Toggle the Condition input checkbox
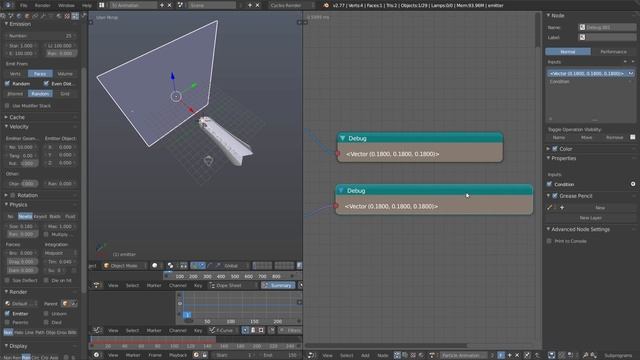The height and width of the screenshot is (360, 640). (x=549, y=184)
